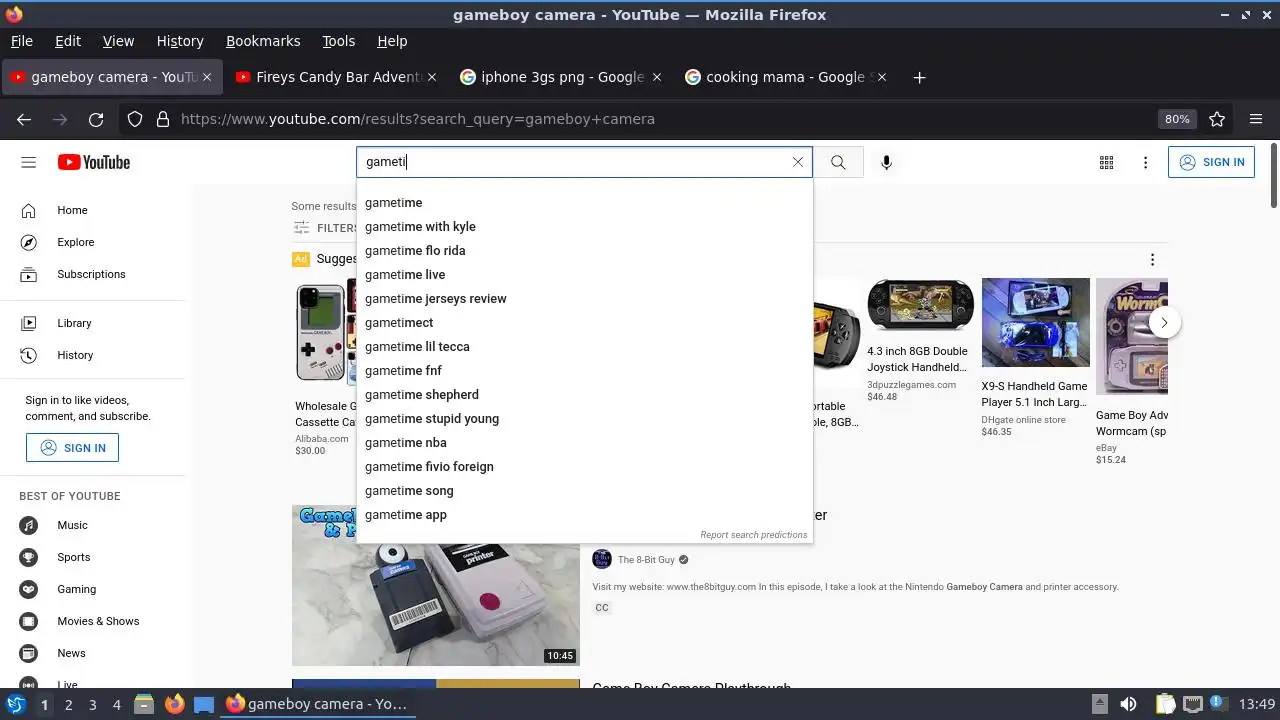
Task: Open the View menu
Action: point(118,41)
